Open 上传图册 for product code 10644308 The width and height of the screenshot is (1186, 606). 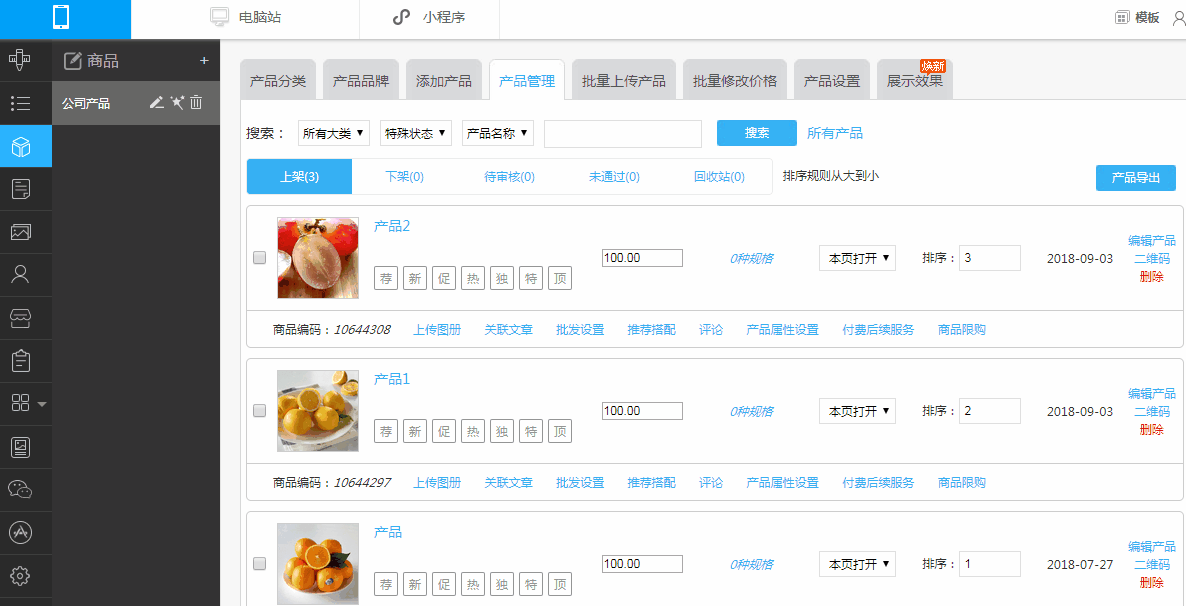436,330
